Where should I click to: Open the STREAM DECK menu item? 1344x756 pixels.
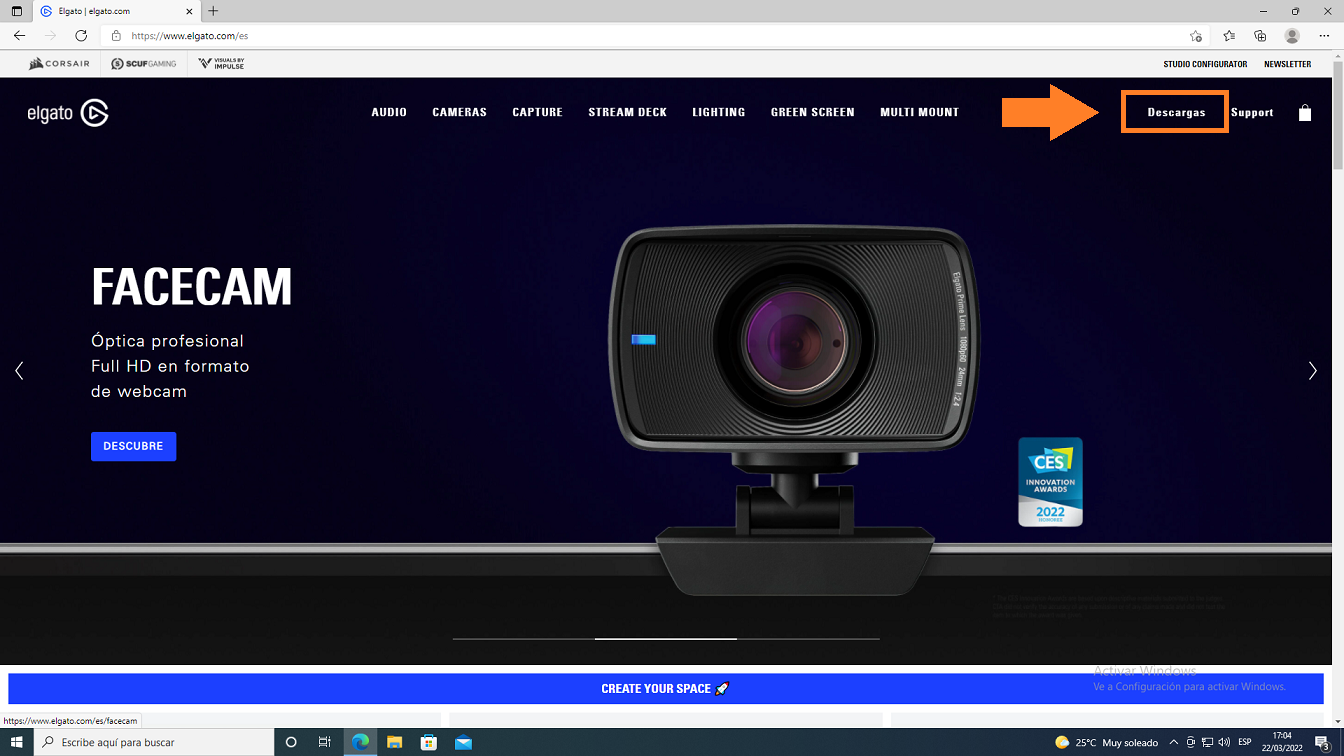(x=627, y=112)
